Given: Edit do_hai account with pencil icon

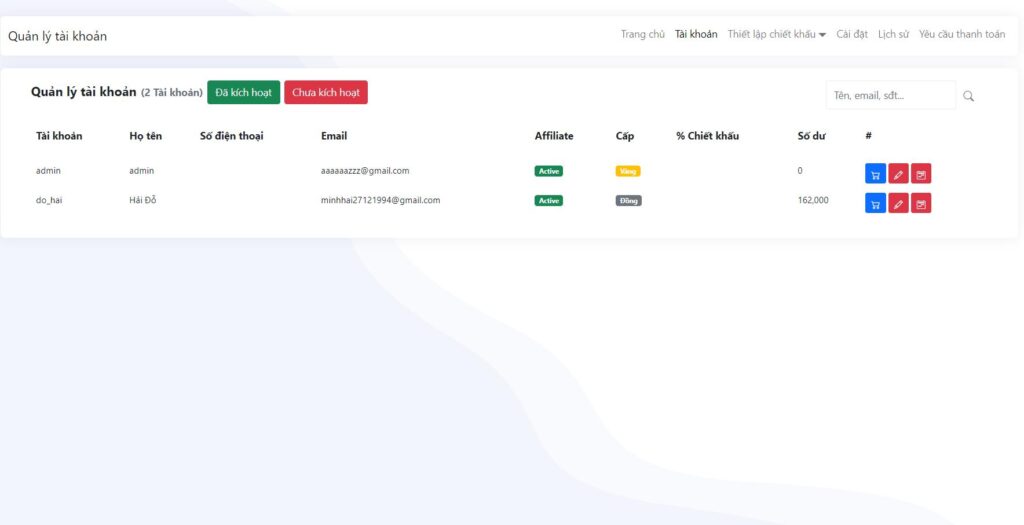Looking at the screenshot, I should pyautogui.click(x=898, y=204).
